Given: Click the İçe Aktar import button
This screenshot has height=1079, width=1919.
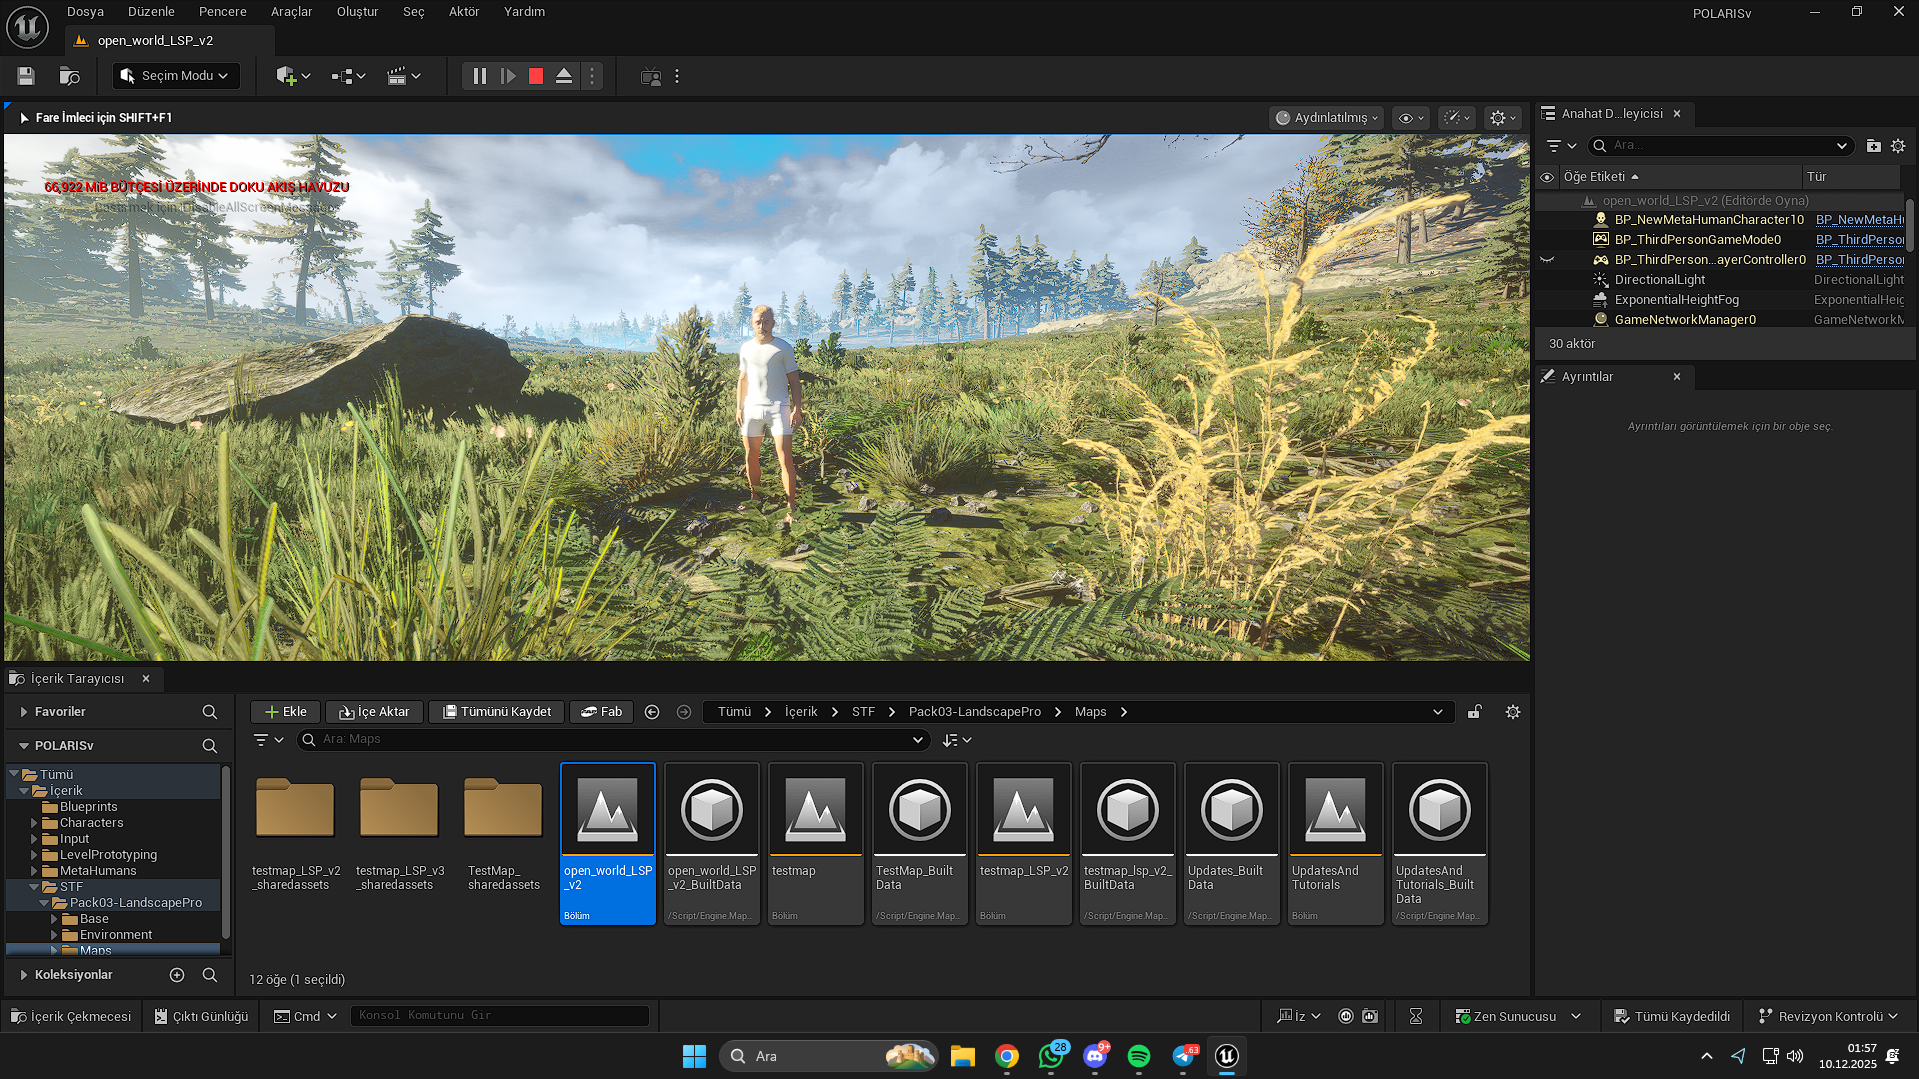Looking at the screenshot, I should pos(375,712).
